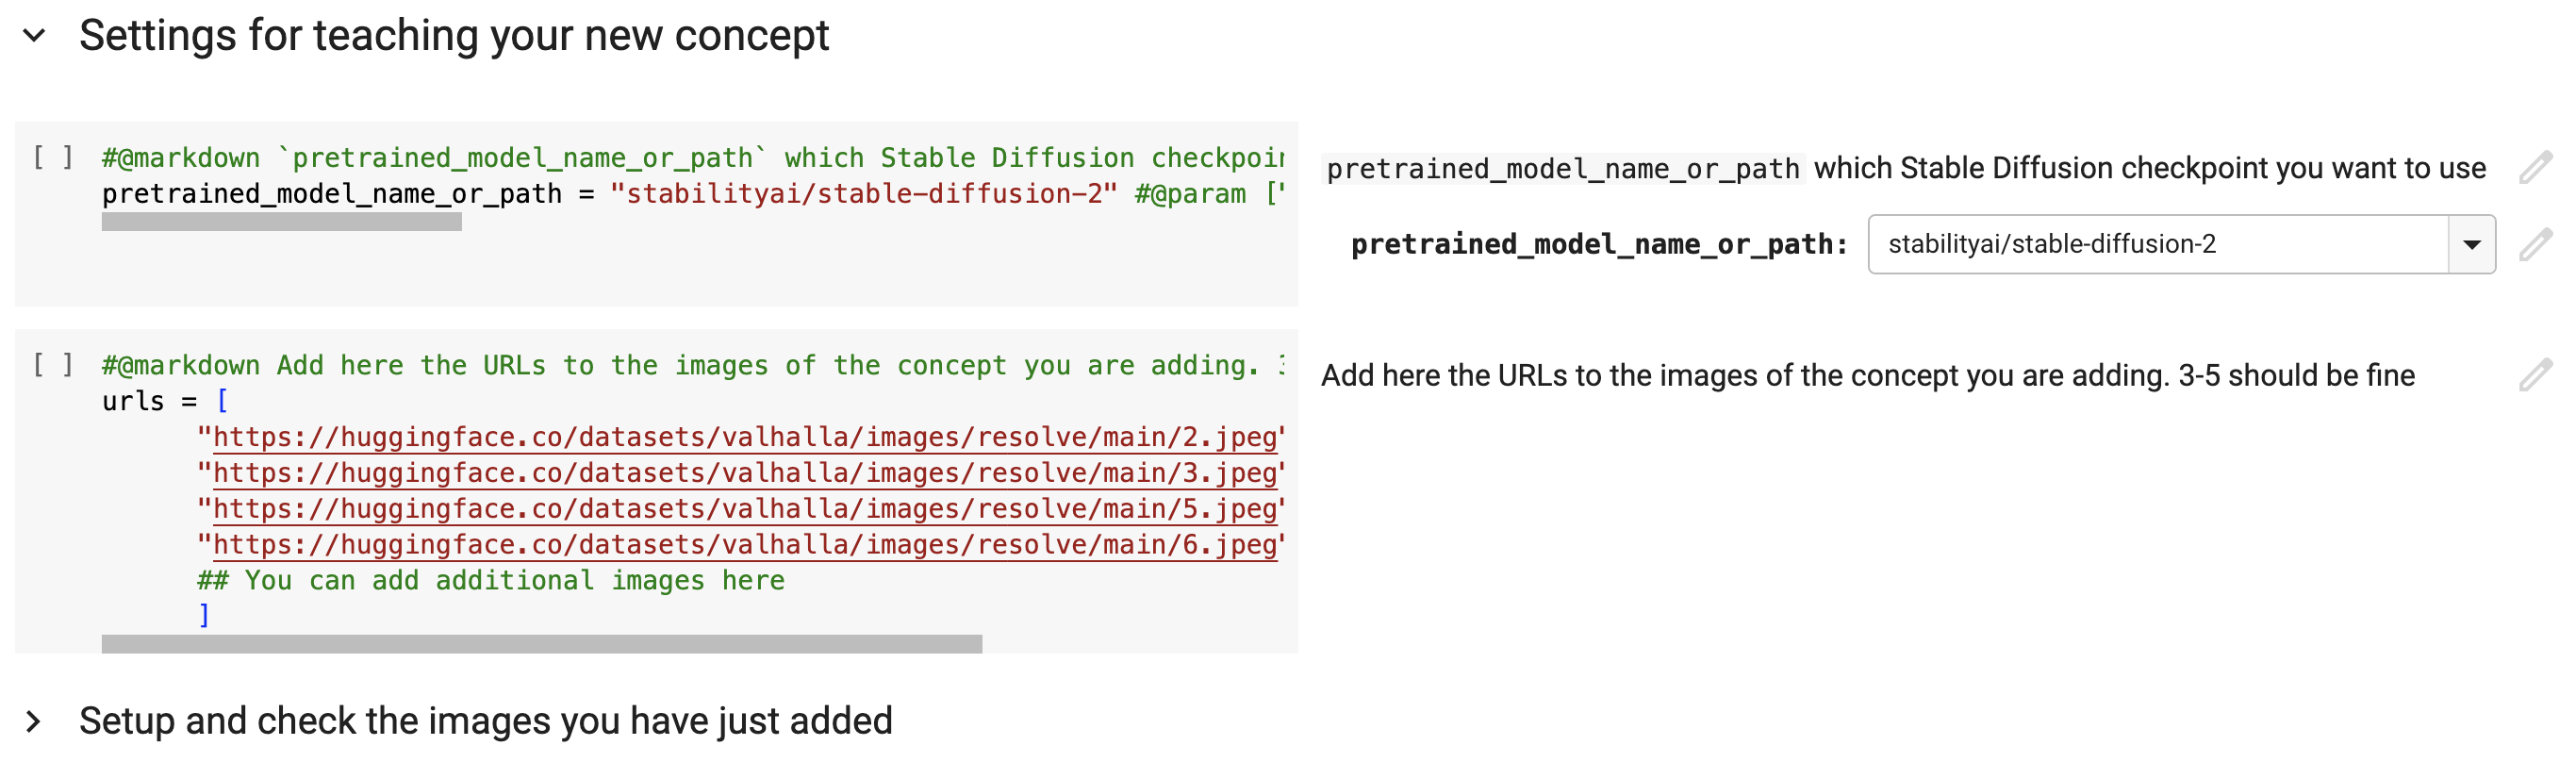
Task: Click the 'You can add additional images' comment
Action: pyautogui.click(x=491, y=580)
